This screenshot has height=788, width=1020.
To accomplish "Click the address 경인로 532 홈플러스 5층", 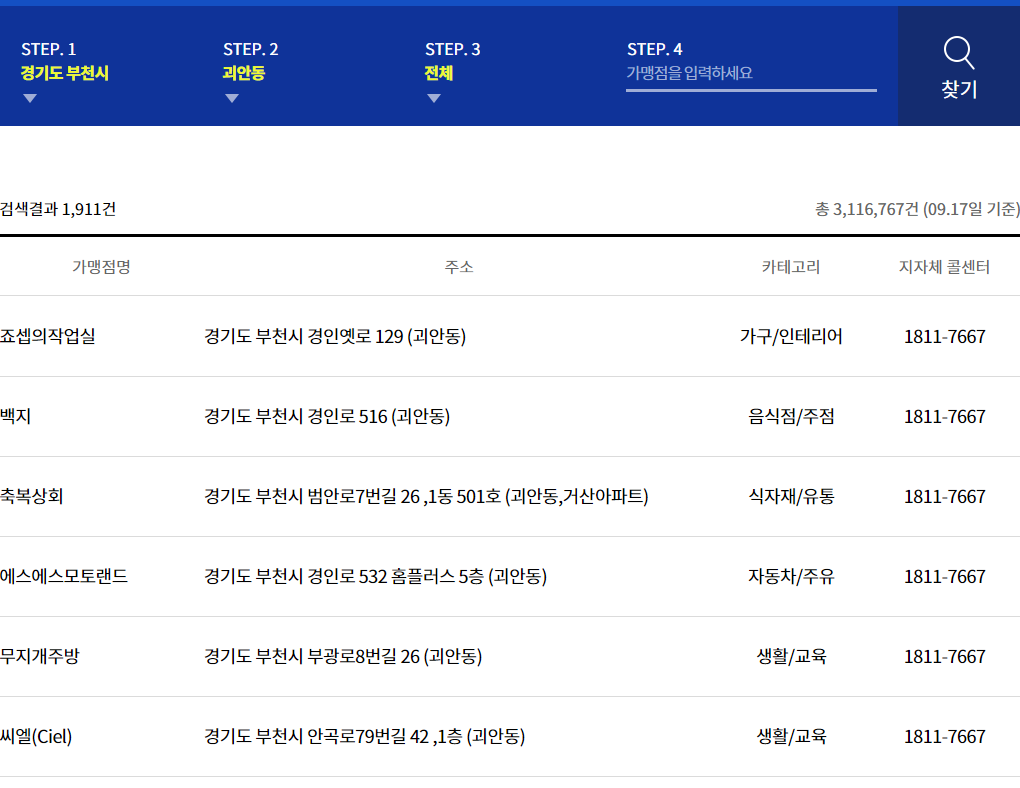I will pos(375,577).
